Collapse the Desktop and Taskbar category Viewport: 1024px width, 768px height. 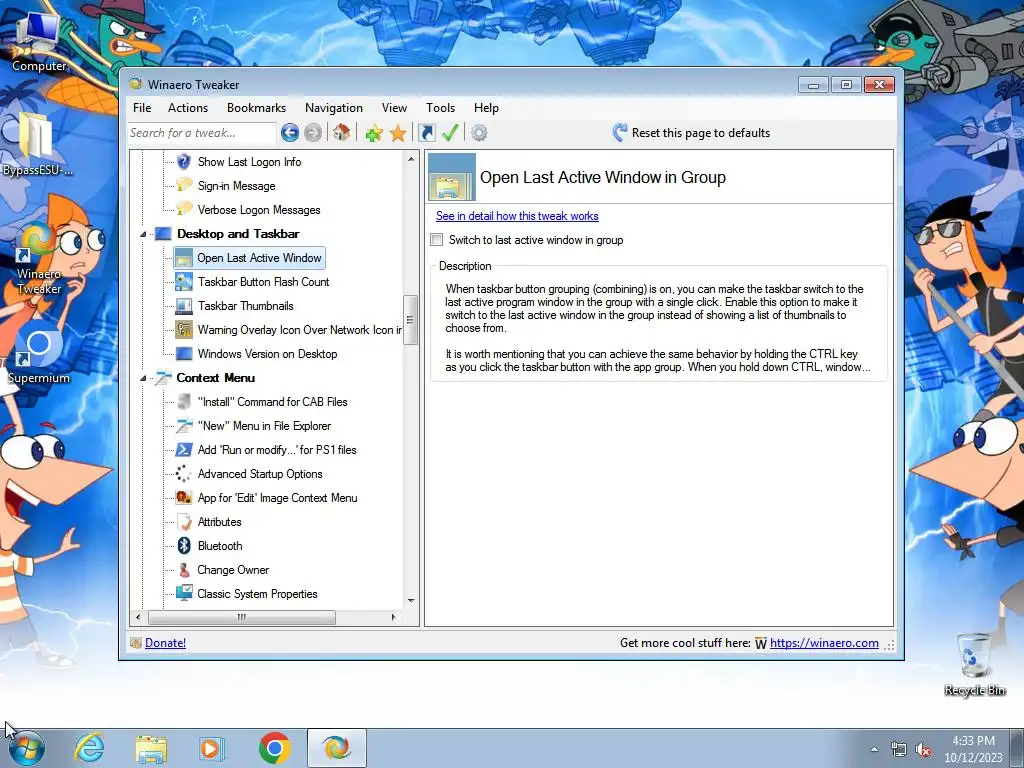click(x=143, y=234)
